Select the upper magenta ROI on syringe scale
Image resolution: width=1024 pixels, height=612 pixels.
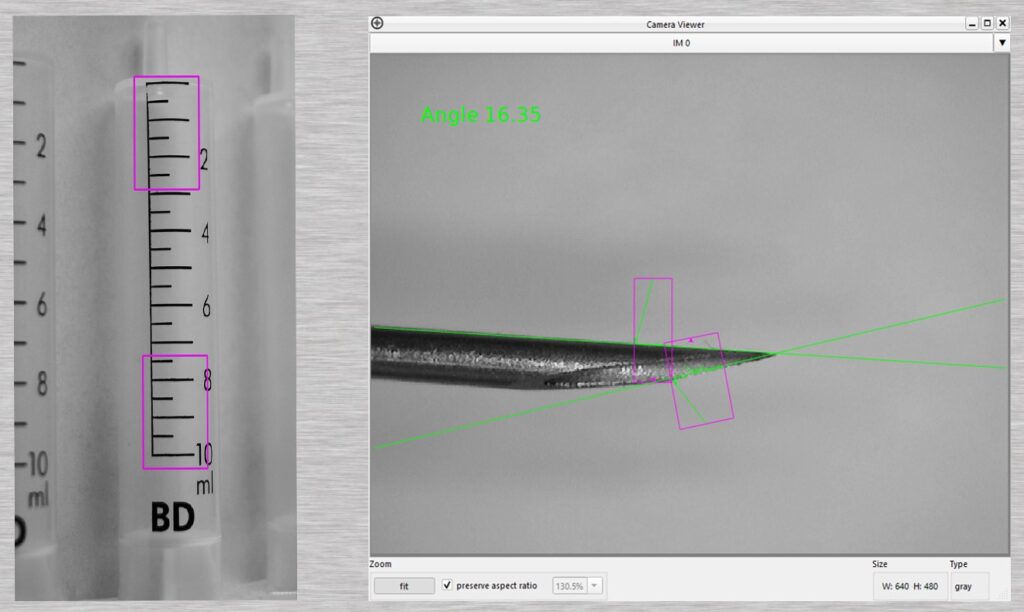[x=167, y=133]
